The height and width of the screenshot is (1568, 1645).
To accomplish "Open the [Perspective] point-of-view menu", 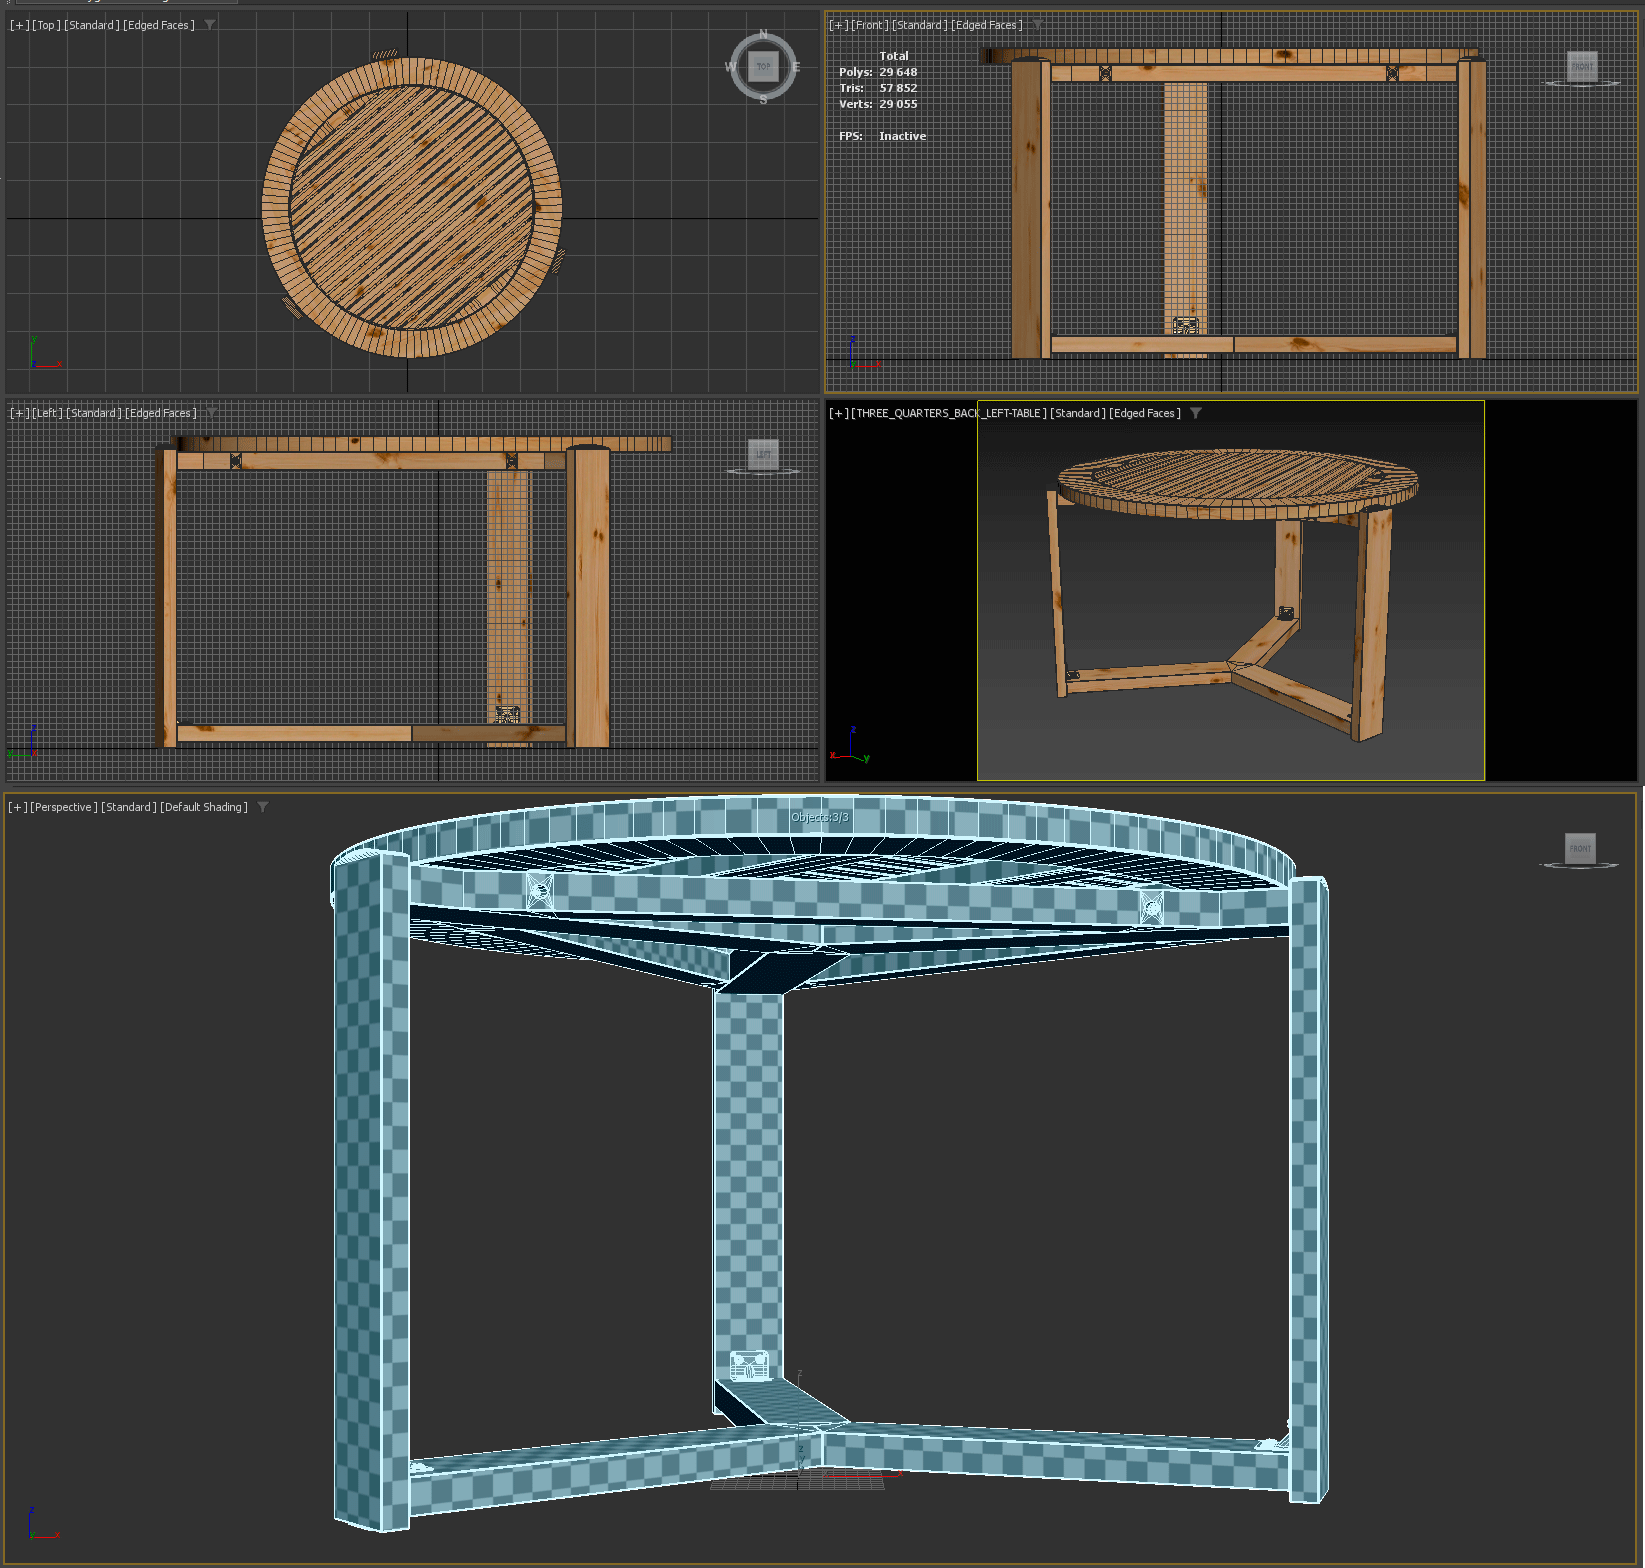I will tap(64, 807).
